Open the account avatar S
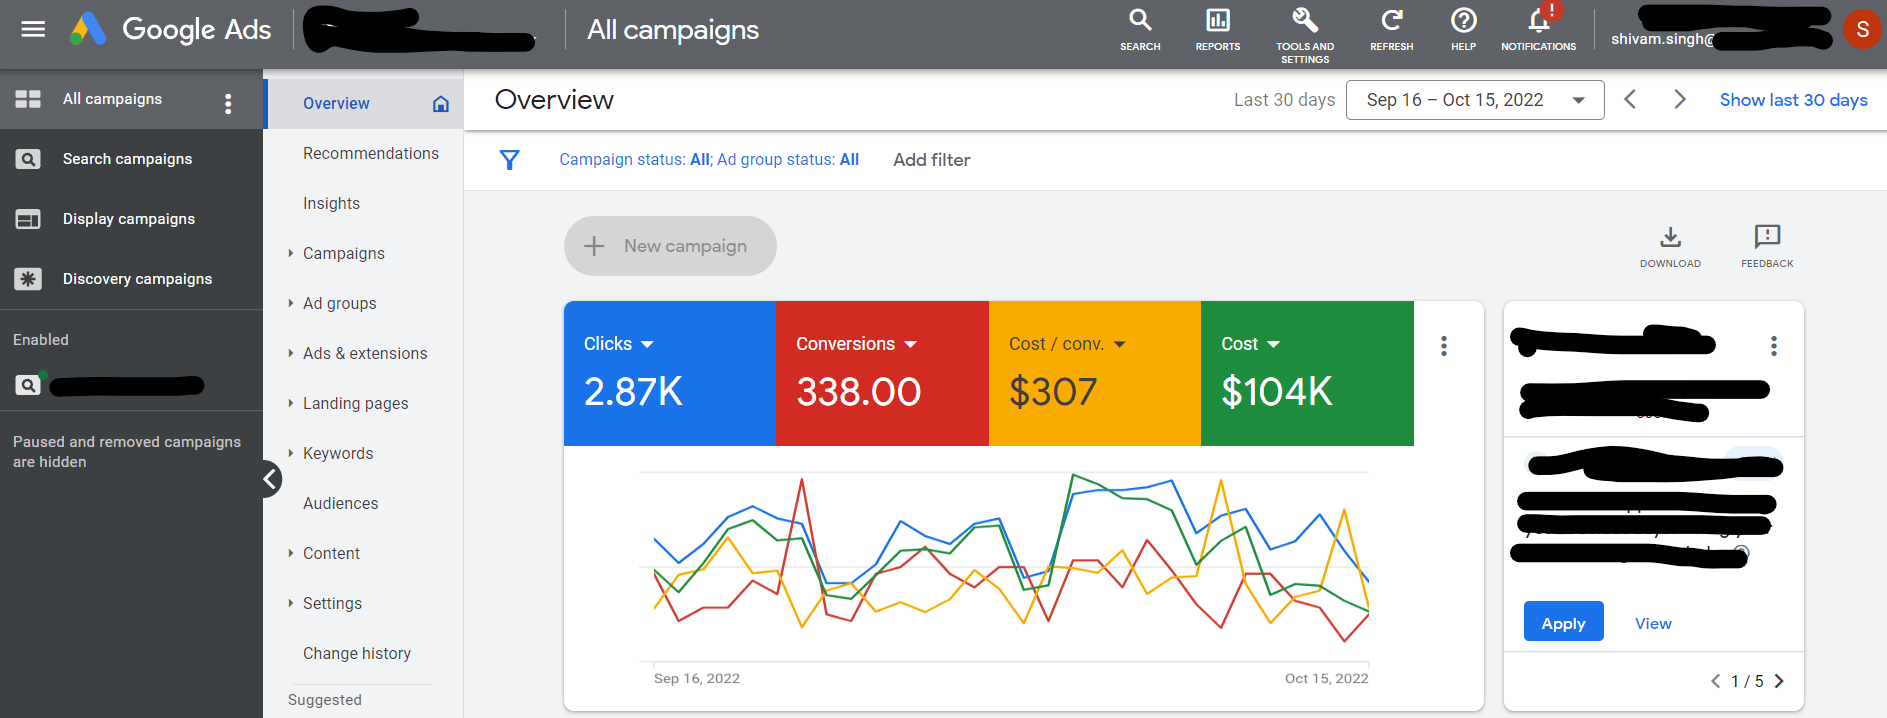Image resolution: width=1887 pixels, height=718 pixels. pyautogui.click(x=1862, y=30)
